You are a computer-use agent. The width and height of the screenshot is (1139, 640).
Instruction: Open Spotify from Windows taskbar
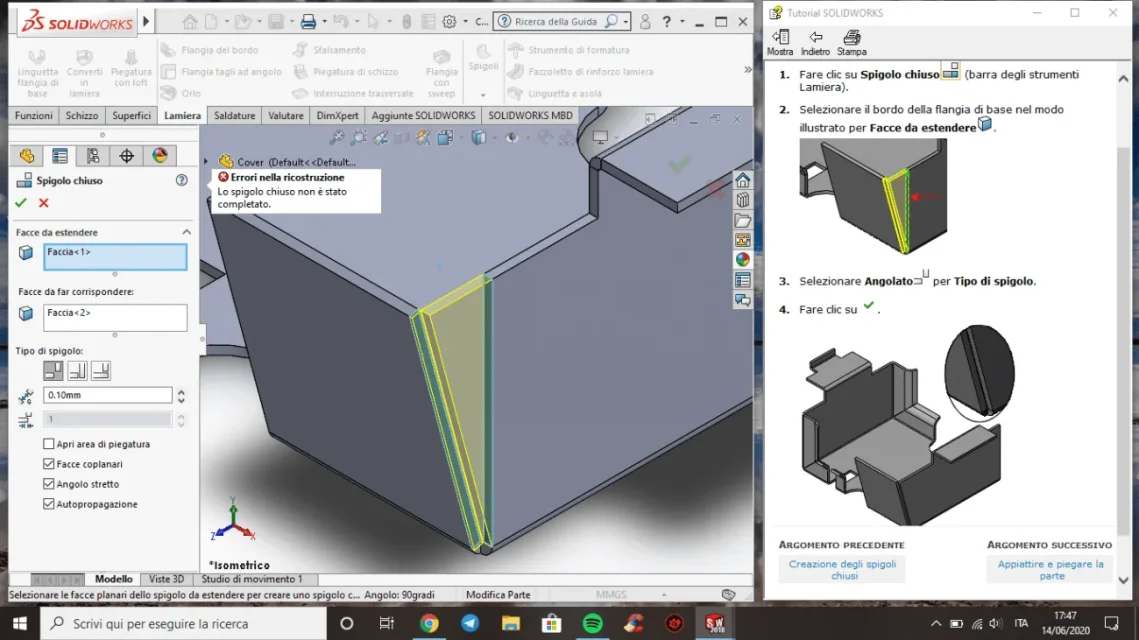coord(593,623)
